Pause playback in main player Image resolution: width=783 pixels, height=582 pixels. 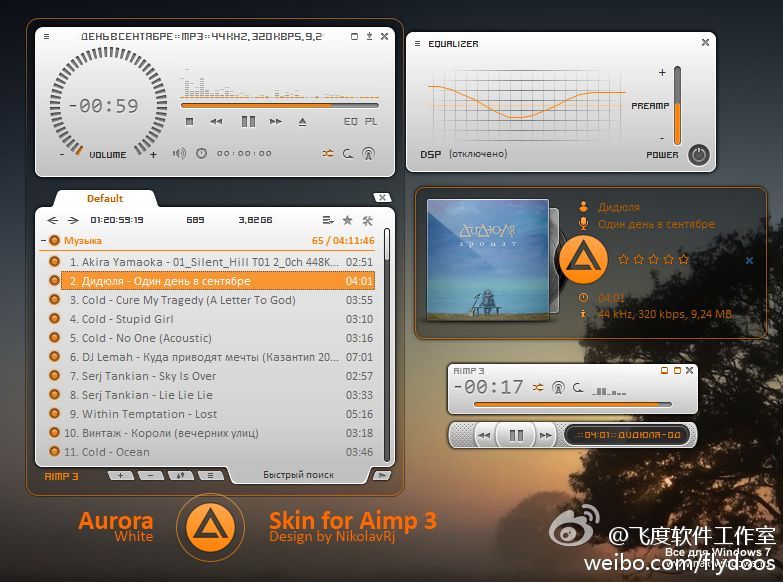[248, 121]
